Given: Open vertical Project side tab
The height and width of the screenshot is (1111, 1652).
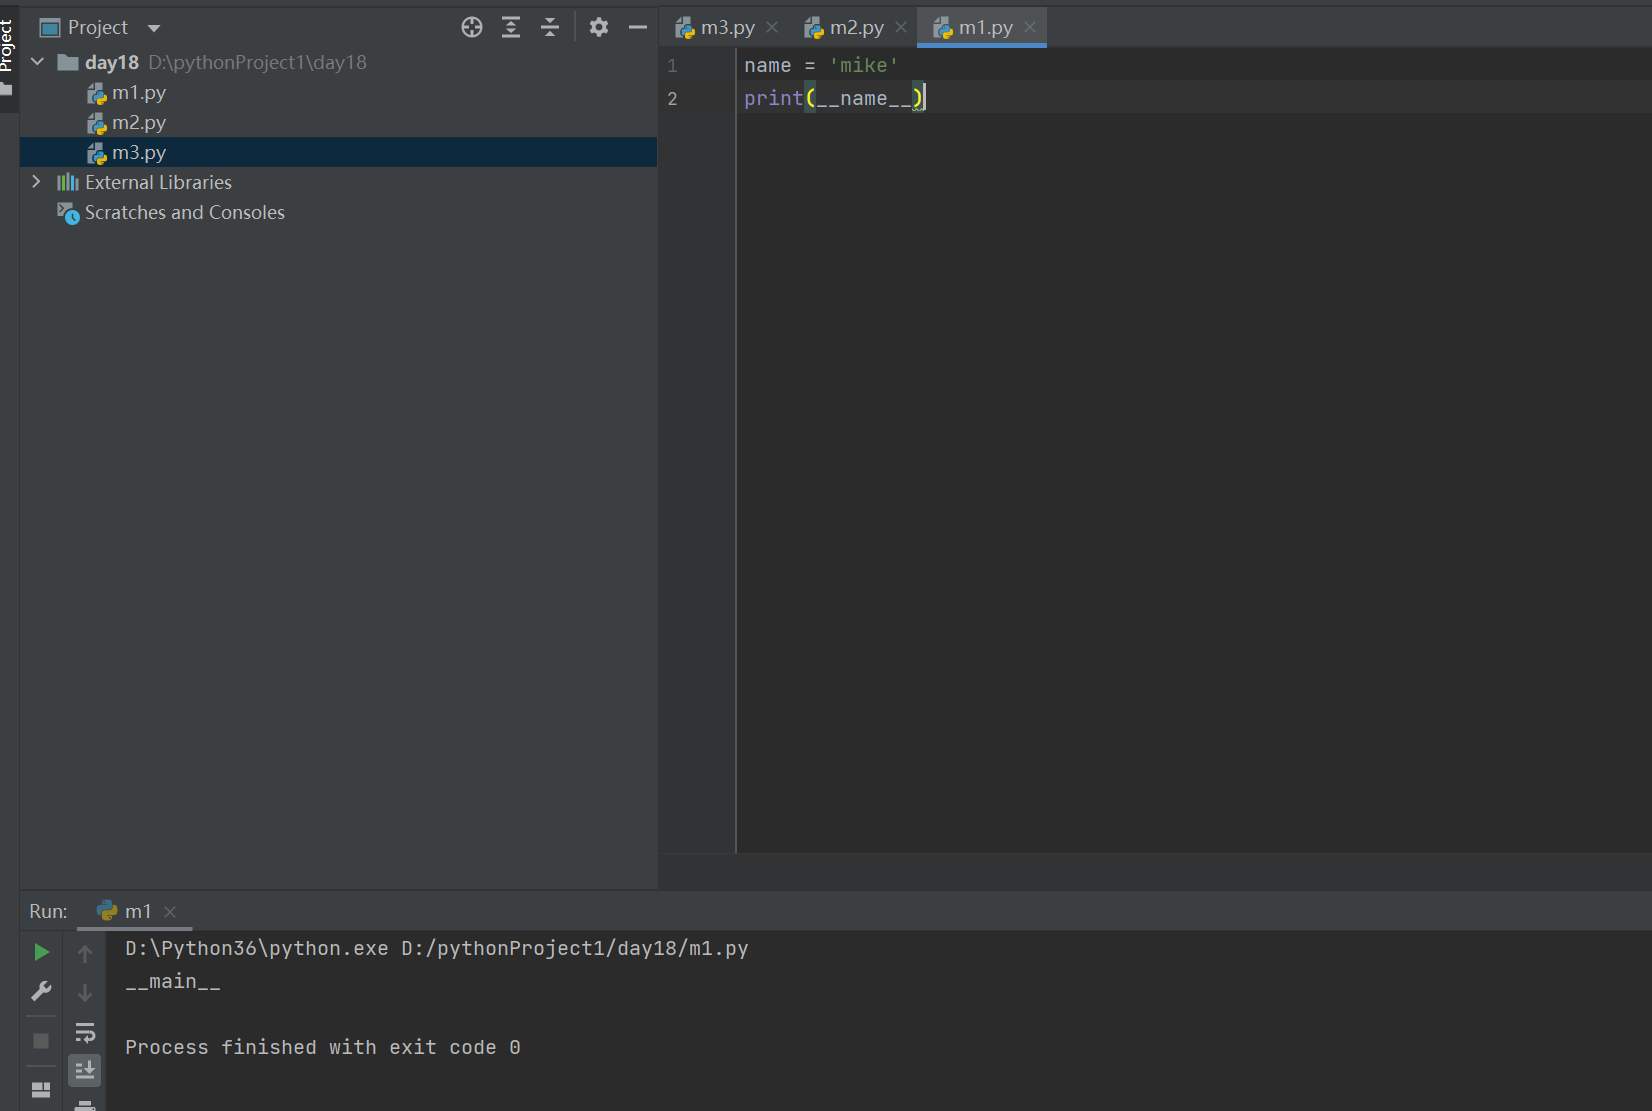Looking at the screenshot, I should point(8,58).
